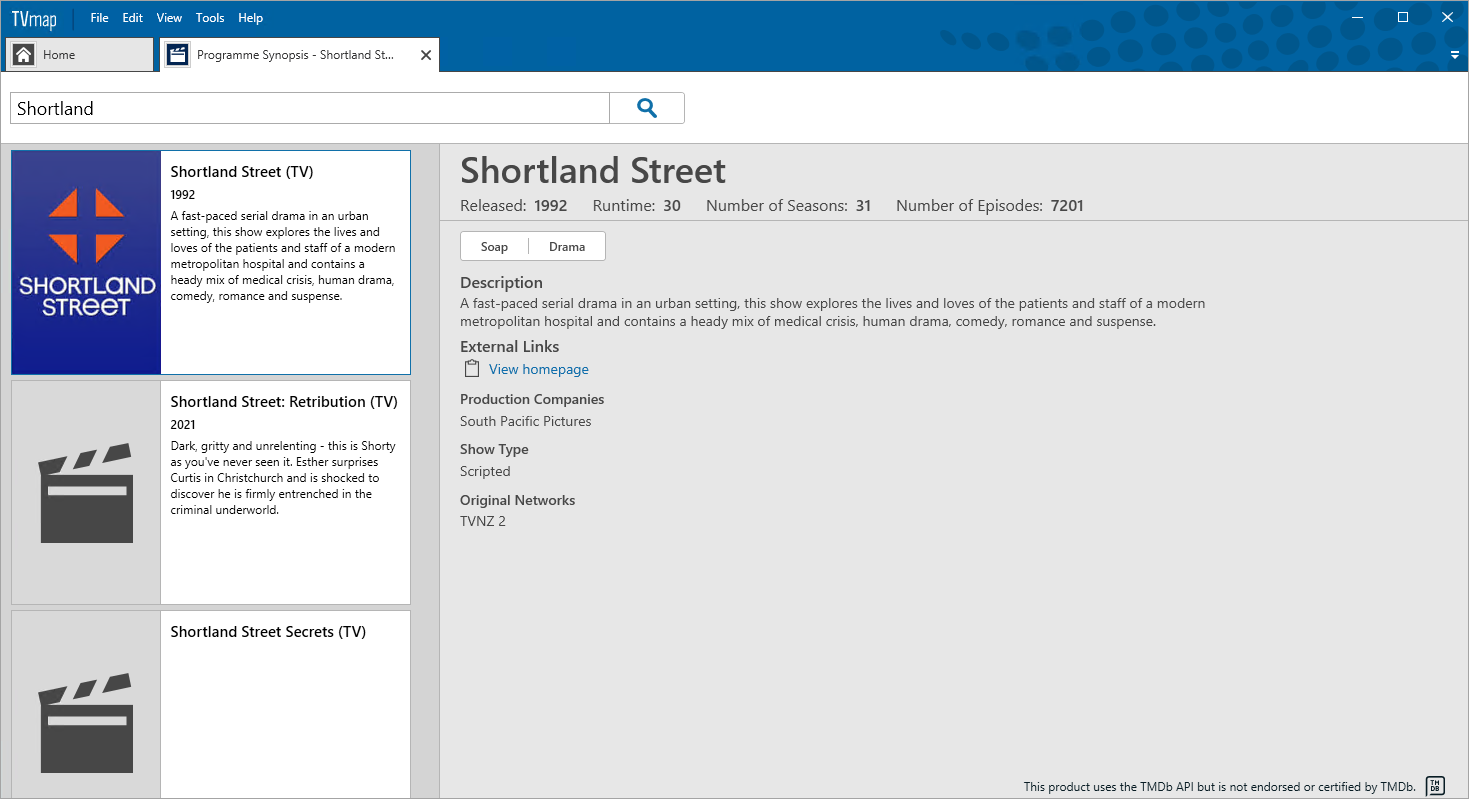Click the clapperboard icon on Programme Synopsis tab
Screen dimensions: 1469x799
pyautogui.click(x=178, y=55)
